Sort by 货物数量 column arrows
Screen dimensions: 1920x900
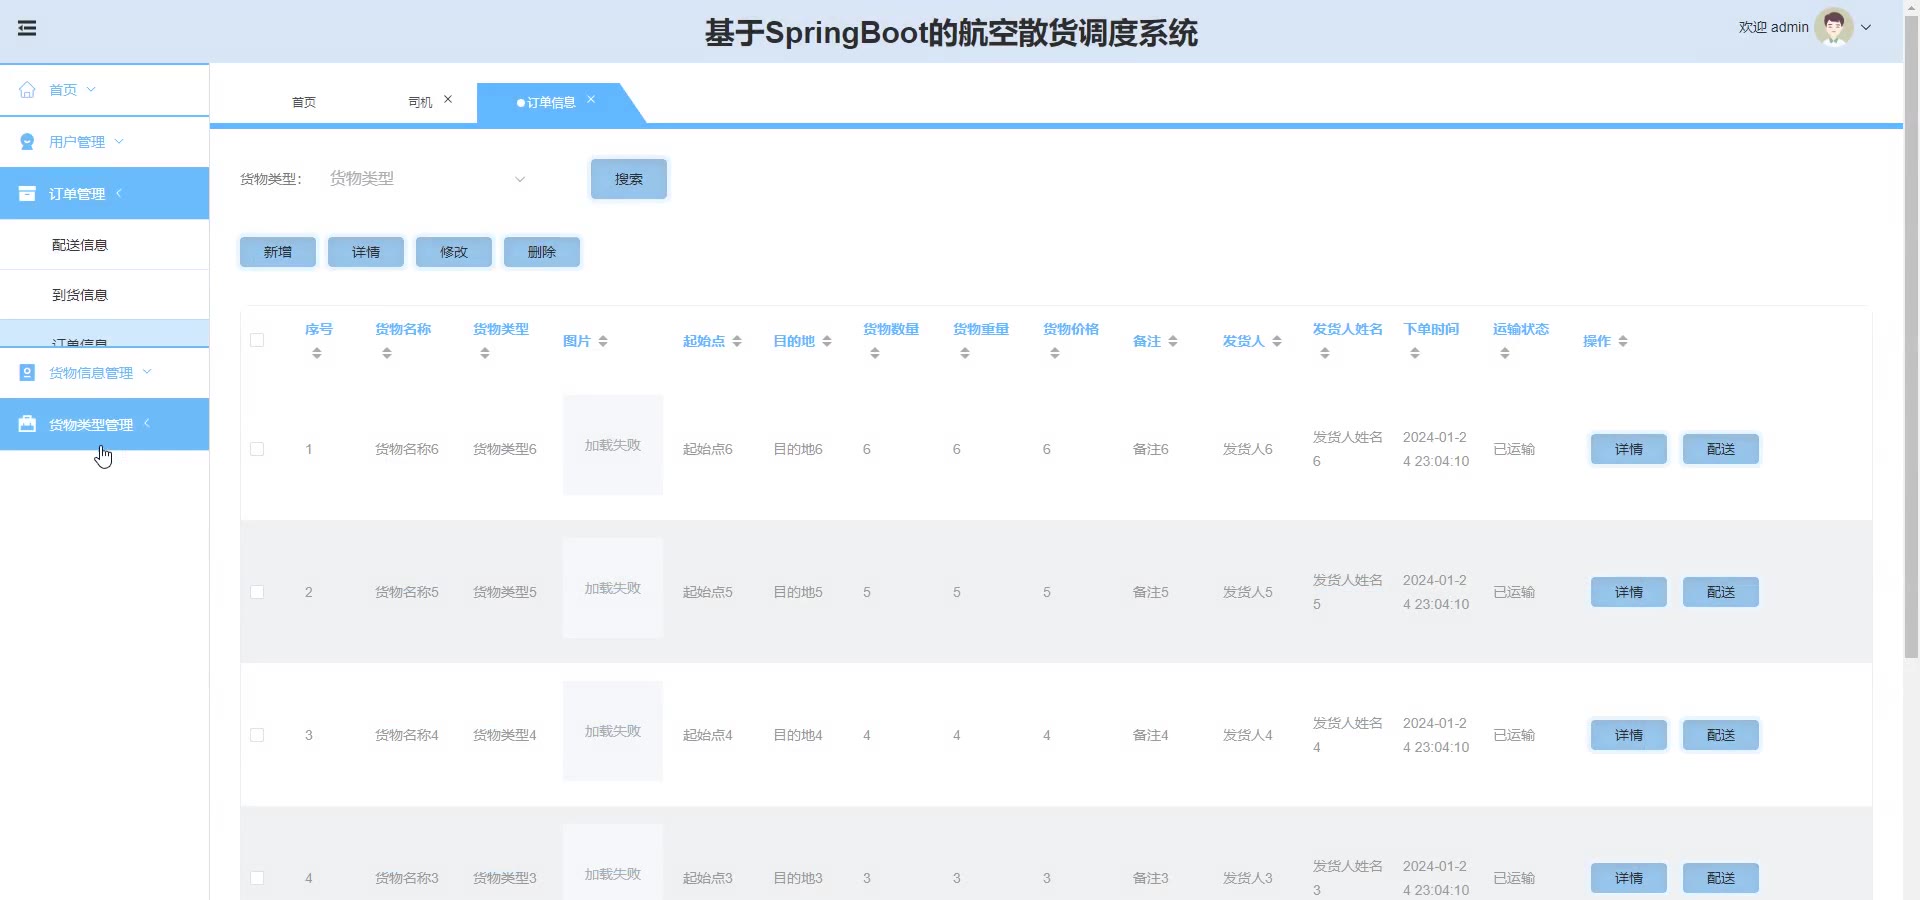[x=875, y=353]
